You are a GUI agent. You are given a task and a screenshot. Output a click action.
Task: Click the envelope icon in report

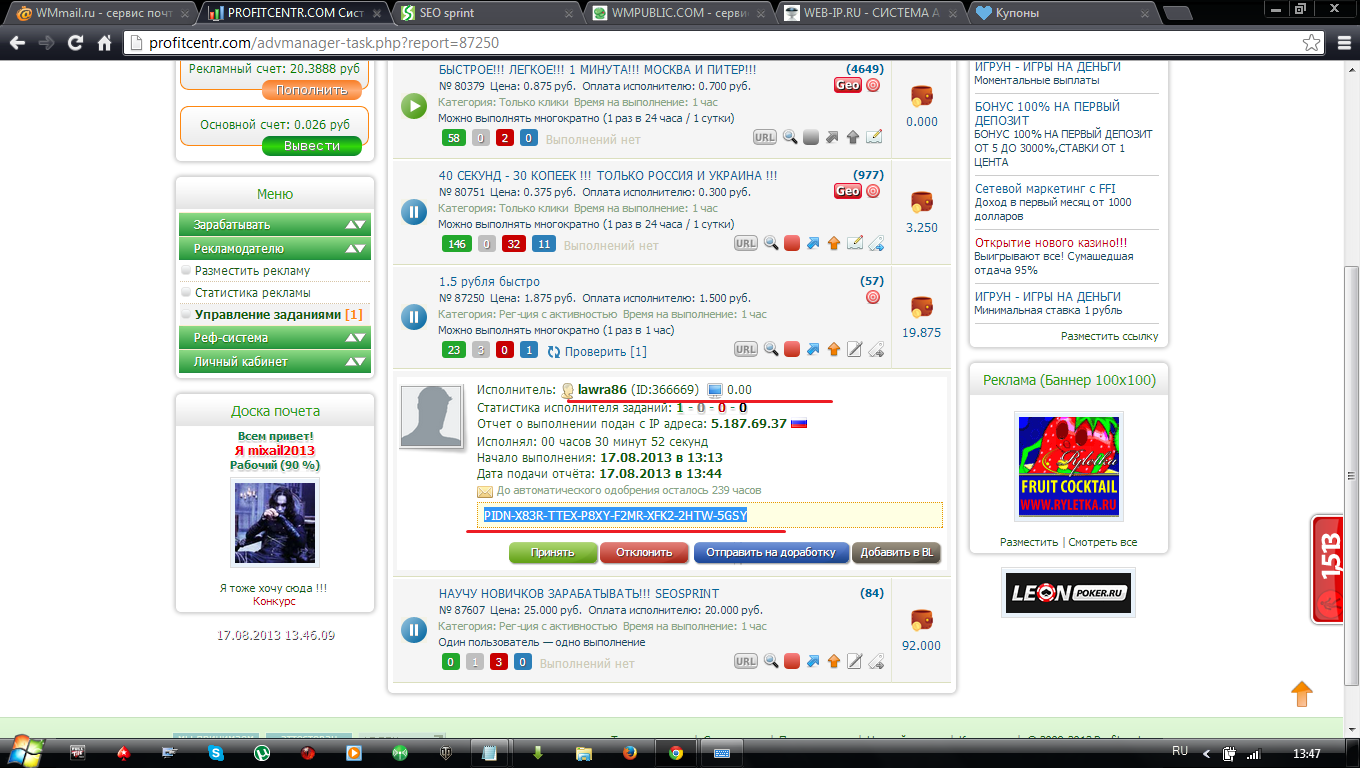tap(485, 491)
